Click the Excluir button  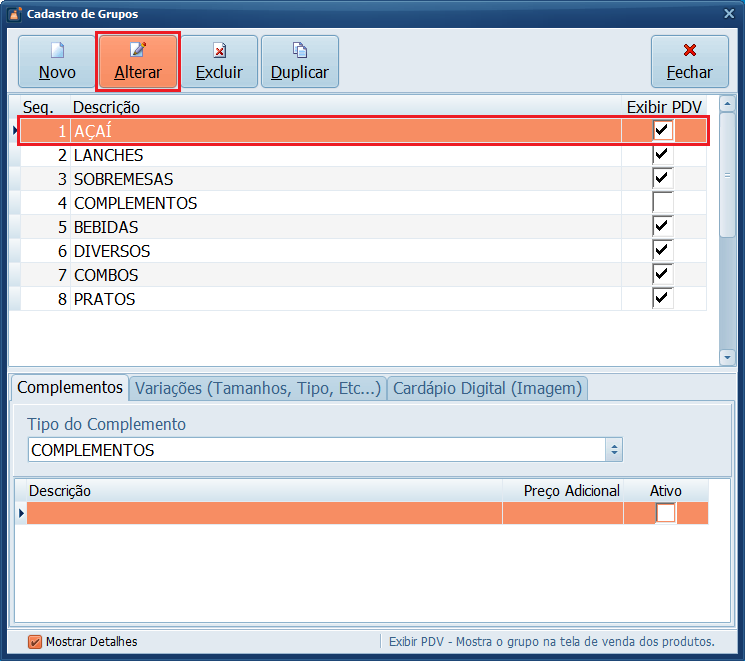[219, 62]
